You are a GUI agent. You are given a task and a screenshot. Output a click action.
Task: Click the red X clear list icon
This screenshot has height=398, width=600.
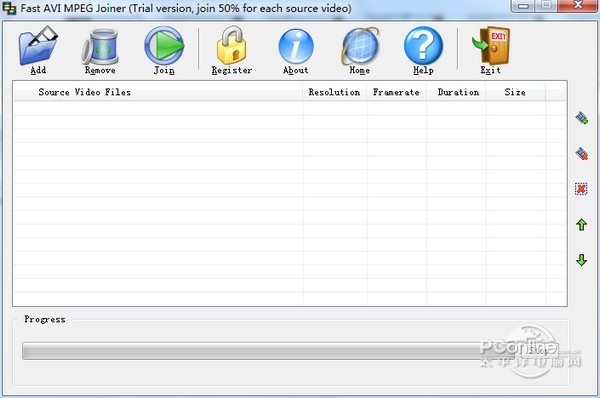[581, 189]
